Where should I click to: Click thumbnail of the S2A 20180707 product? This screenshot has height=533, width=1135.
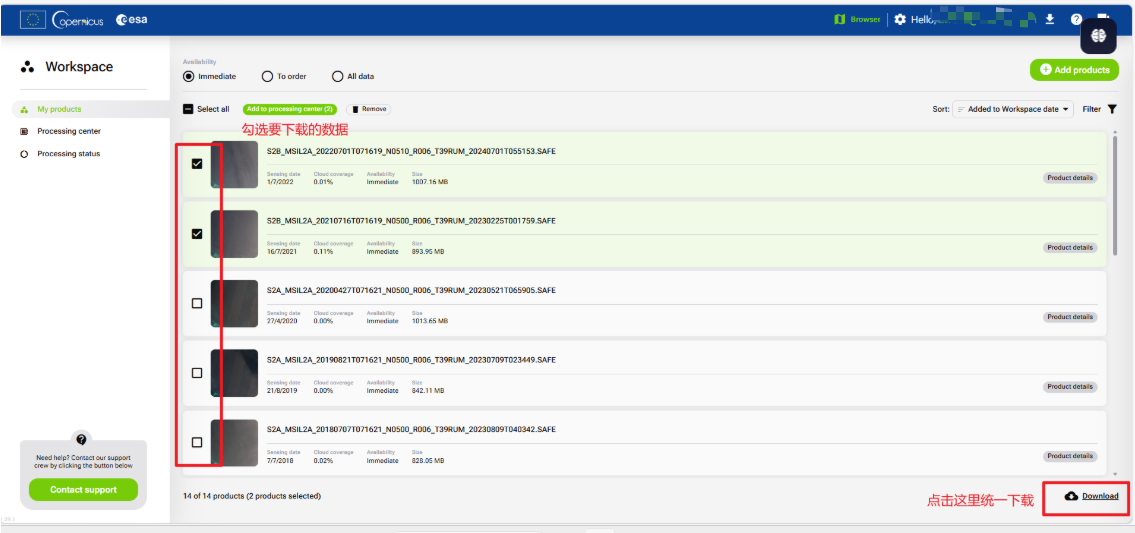(234, 442)
